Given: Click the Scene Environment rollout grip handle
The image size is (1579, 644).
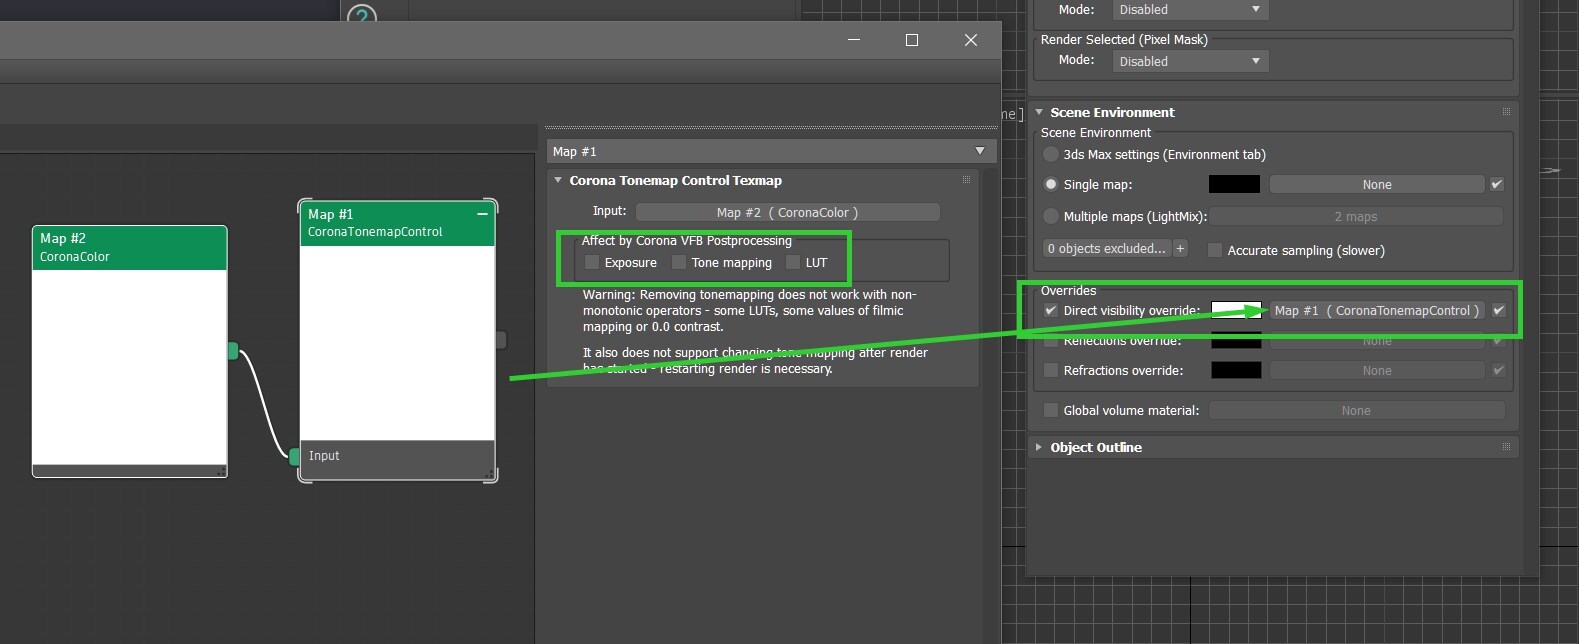Looking at the screenshot, I should 1506,112.
